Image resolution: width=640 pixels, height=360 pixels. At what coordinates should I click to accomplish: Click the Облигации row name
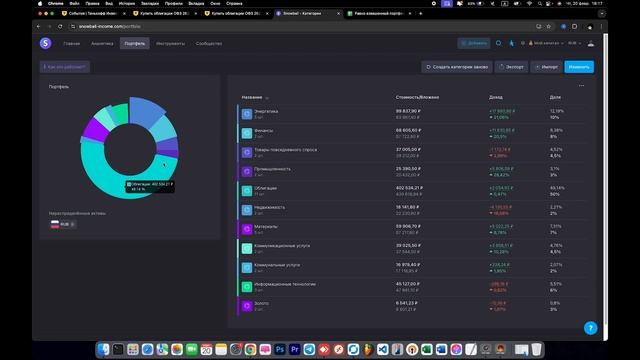(265, 188)
